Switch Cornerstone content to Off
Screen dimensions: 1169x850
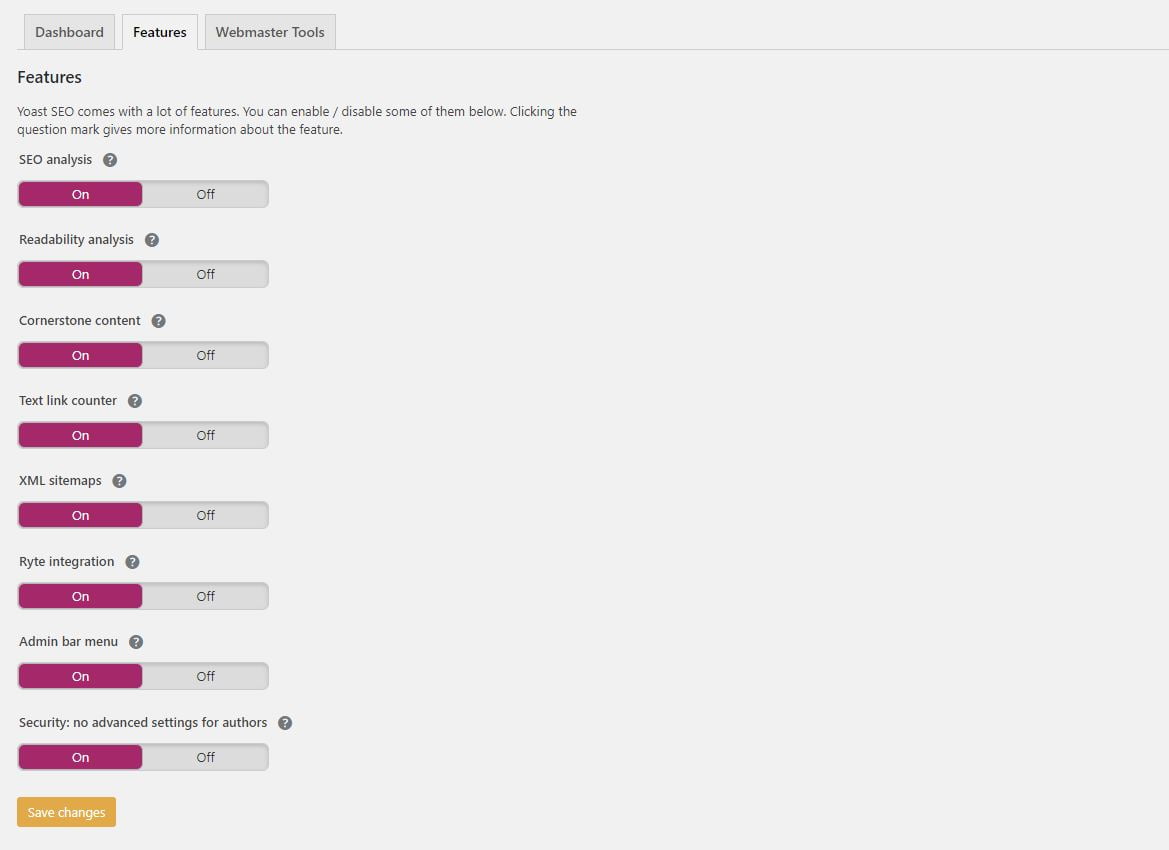(x=205, y=354)
